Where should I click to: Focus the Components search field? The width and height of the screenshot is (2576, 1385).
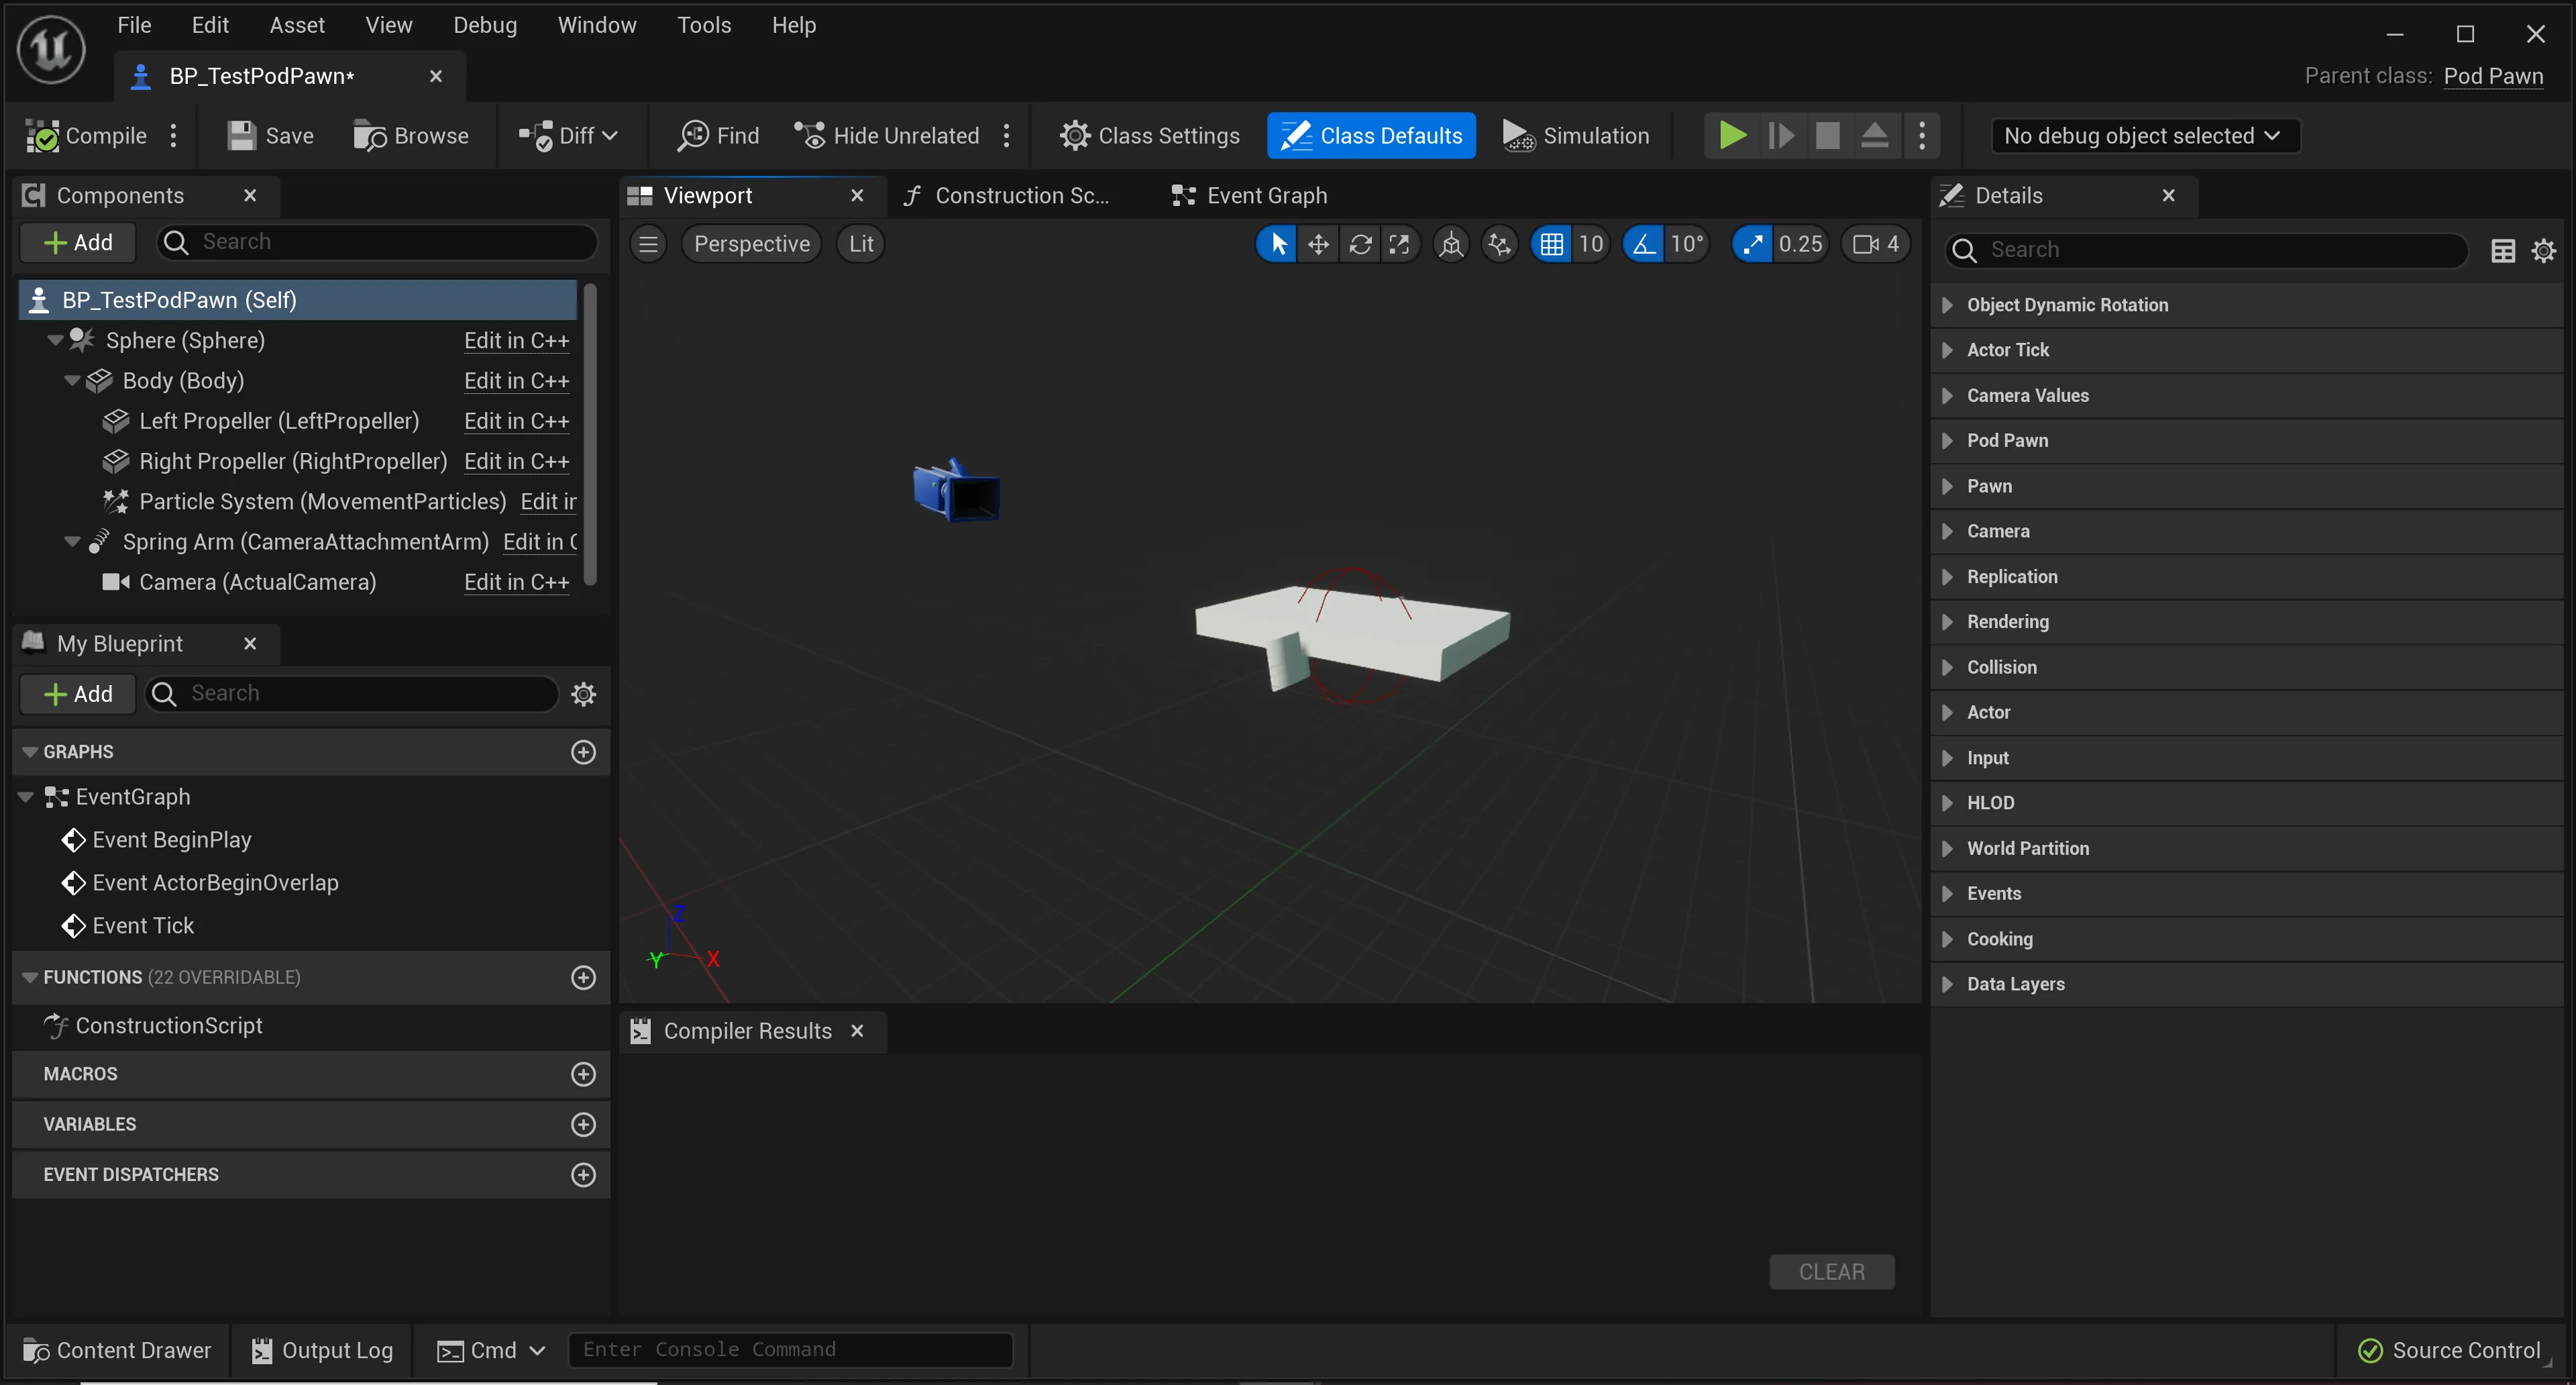pyautogui.click(x=377, y=242)
